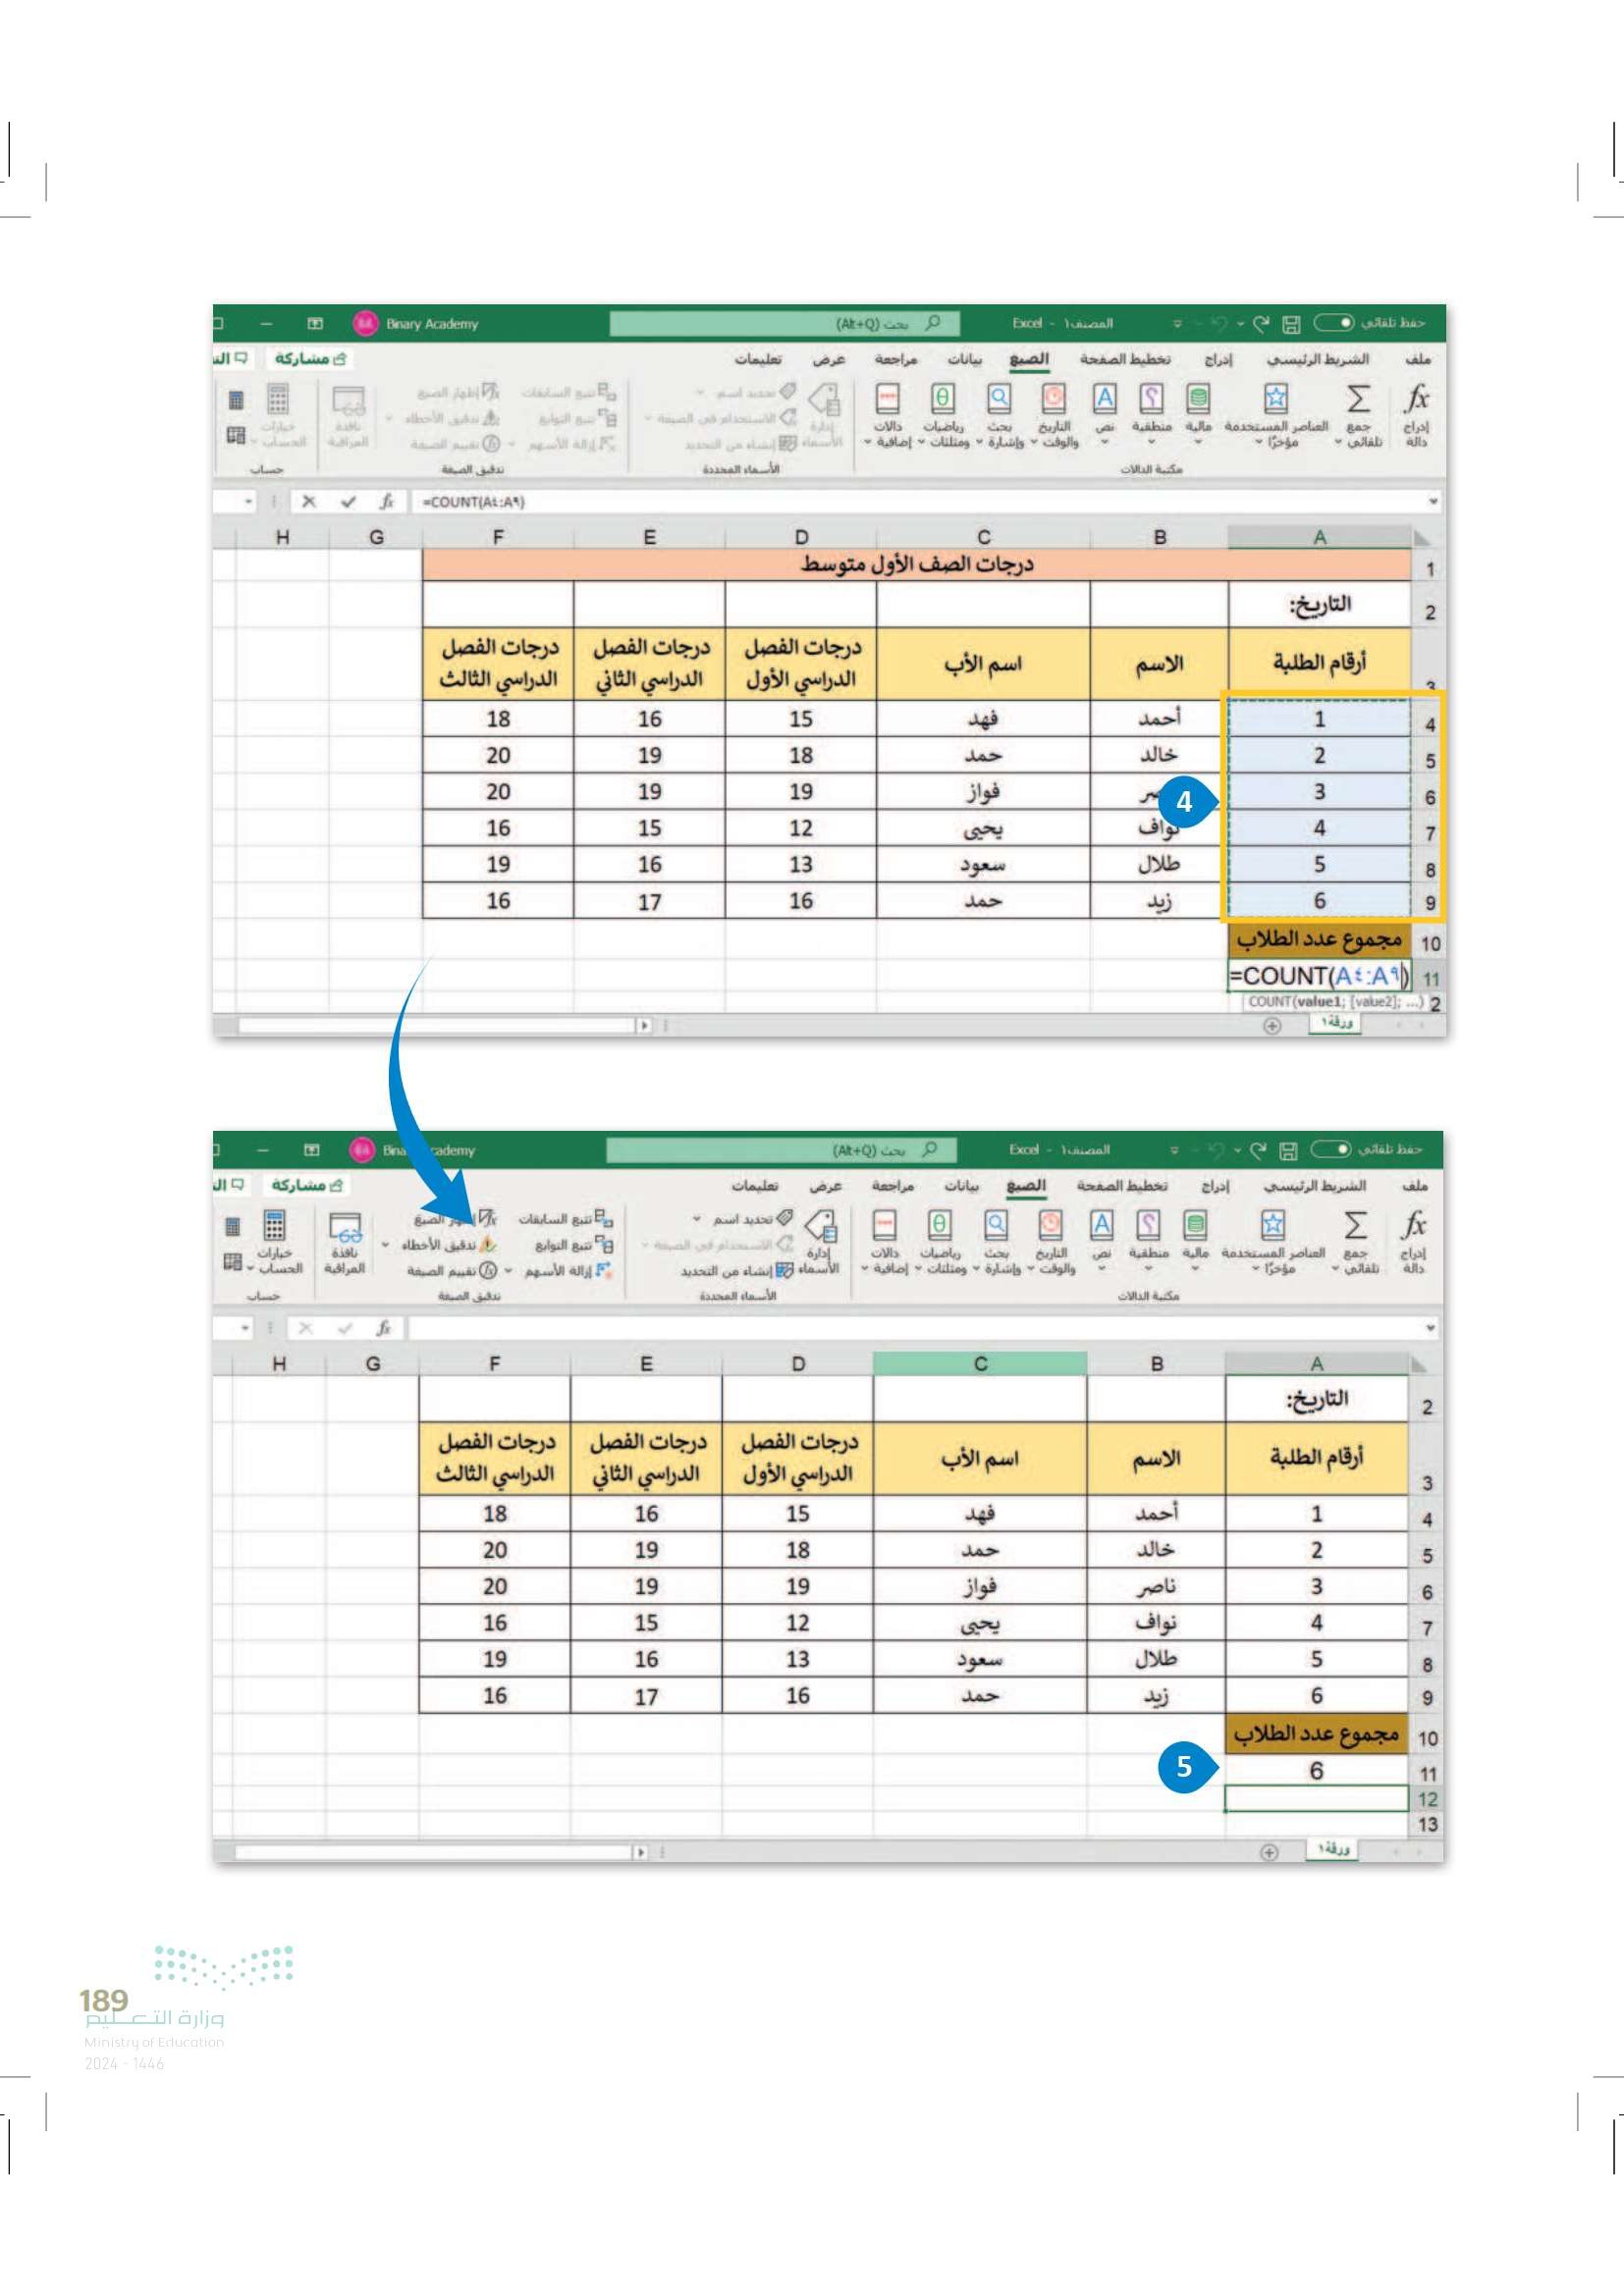Toggle AutoSave switch in the upper Excel window
The height and width of the screenshot is (2296, 1624).
coord(1333,323)
